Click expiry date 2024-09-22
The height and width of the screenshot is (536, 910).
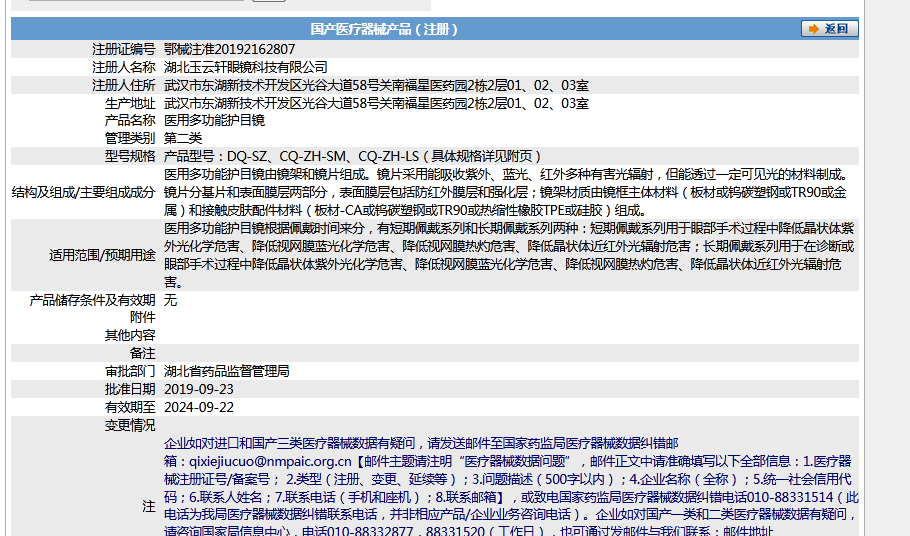tap(199, 407)
